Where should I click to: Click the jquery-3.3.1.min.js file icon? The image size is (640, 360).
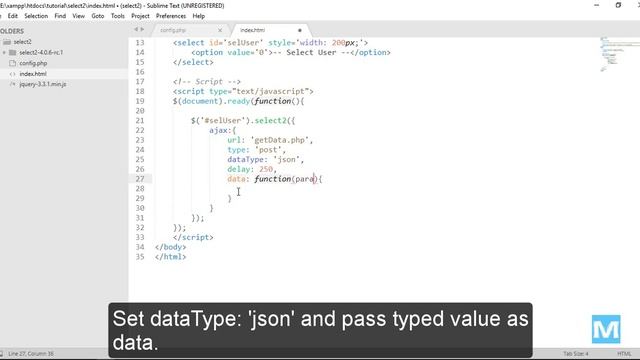[x=13, y=84]
